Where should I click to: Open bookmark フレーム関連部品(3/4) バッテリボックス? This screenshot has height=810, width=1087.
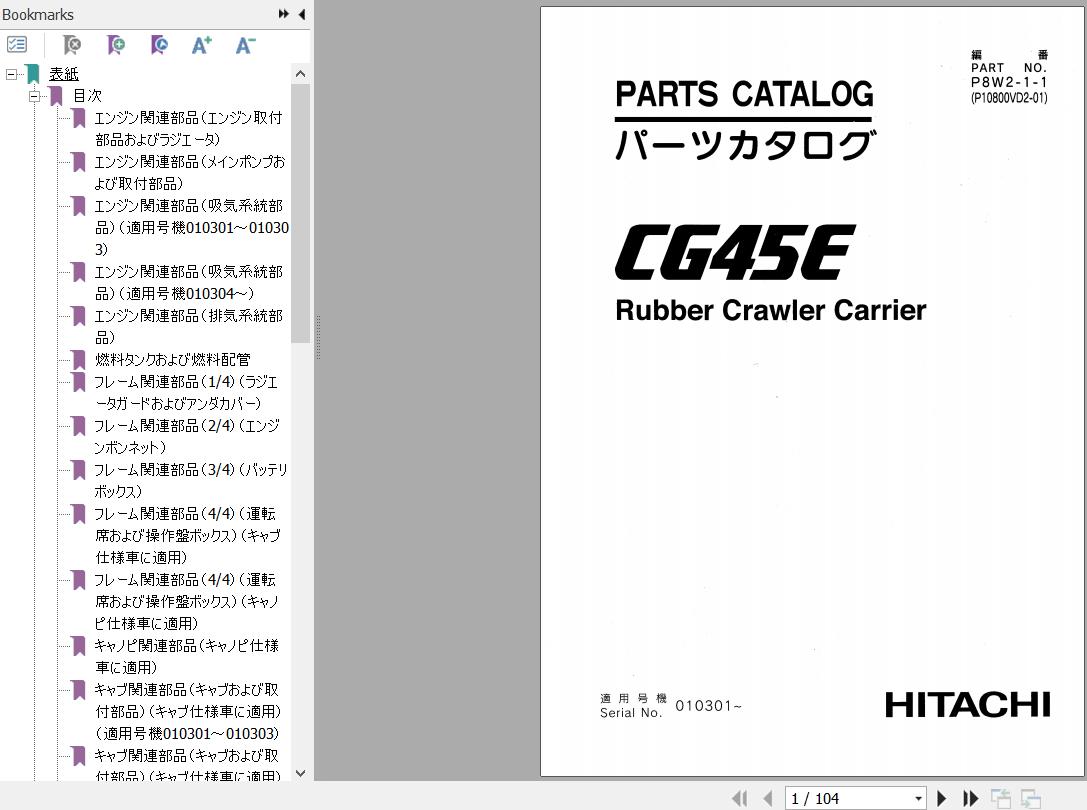point(191,480)
